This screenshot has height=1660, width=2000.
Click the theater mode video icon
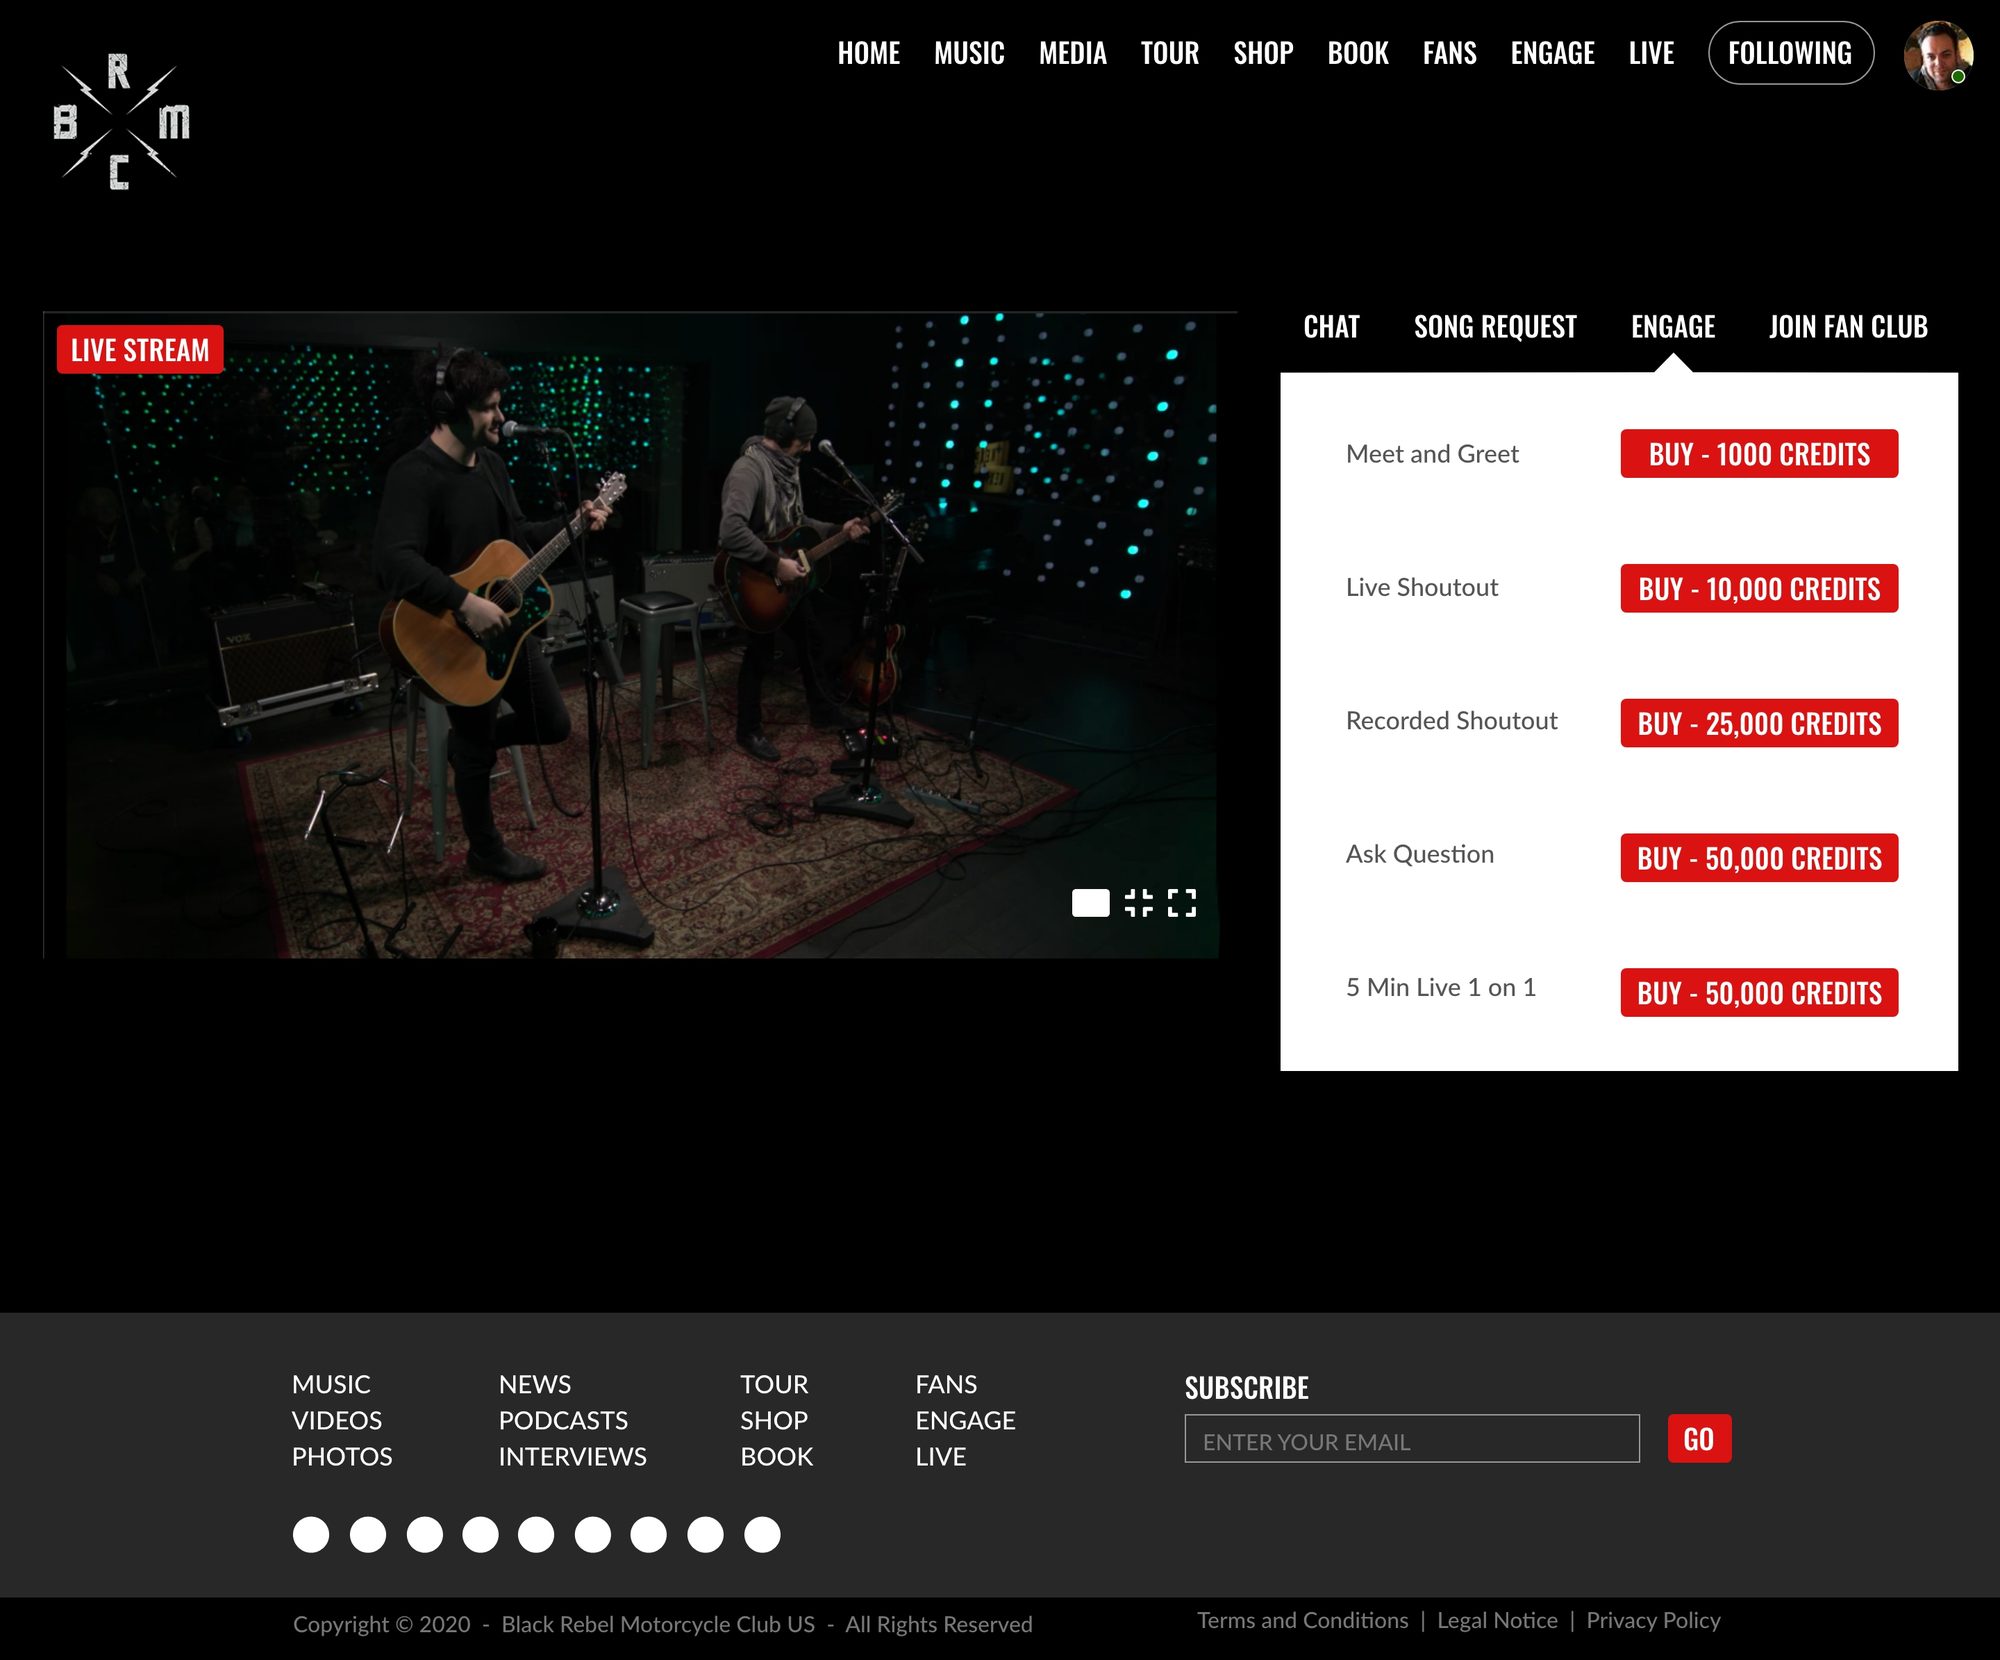click(x=1090, y=903)
